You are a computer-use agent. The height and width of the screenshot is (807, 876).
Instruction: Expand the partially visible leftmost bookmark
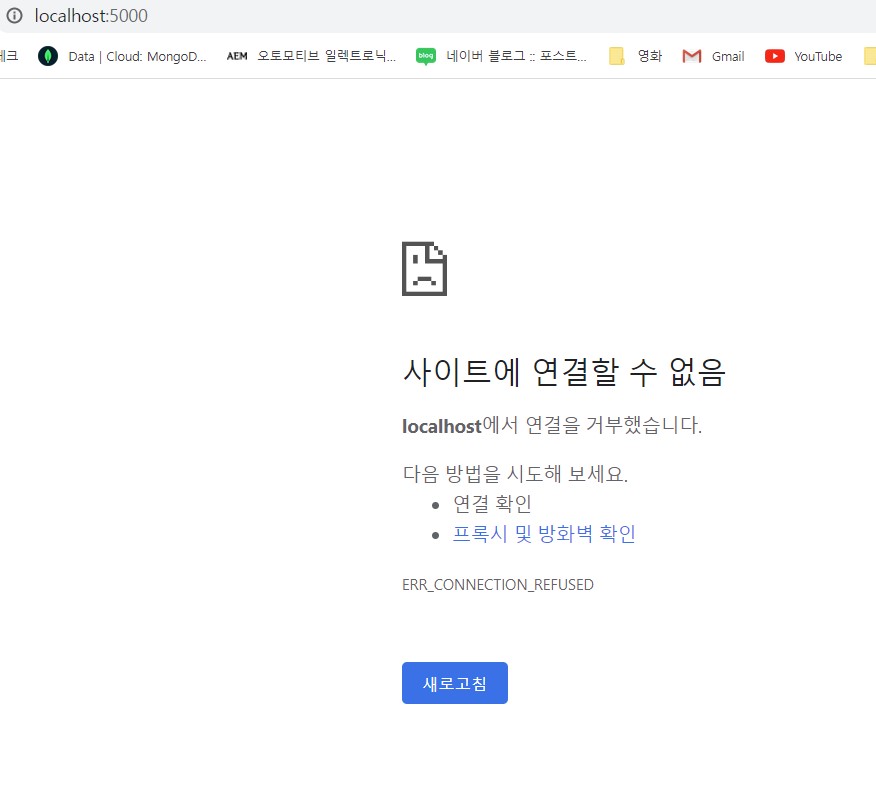click(x=6, y=56)
